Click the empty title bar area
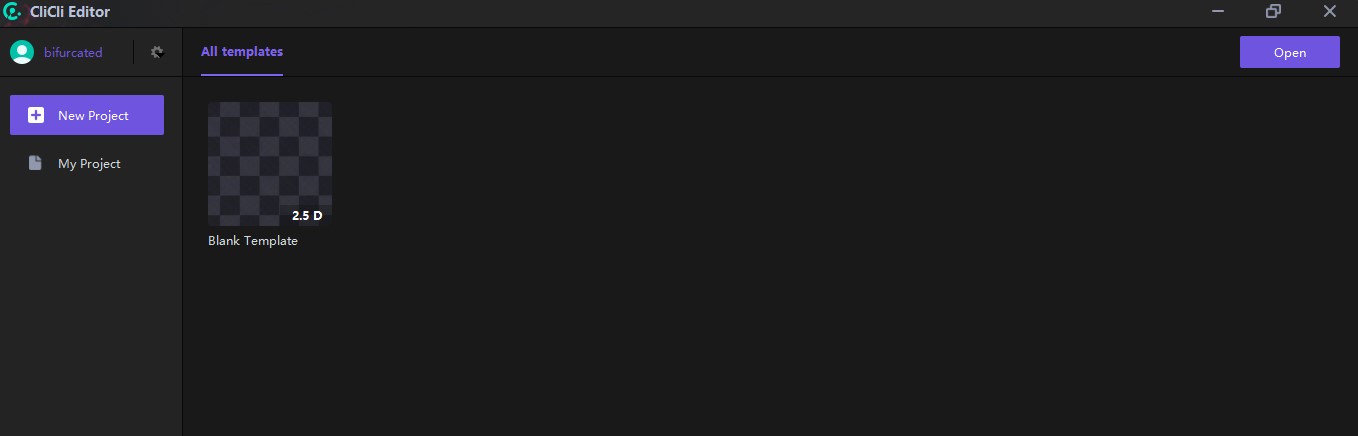Image resolution: width=1358 pixels, height=436 pixels. [650, 12]
